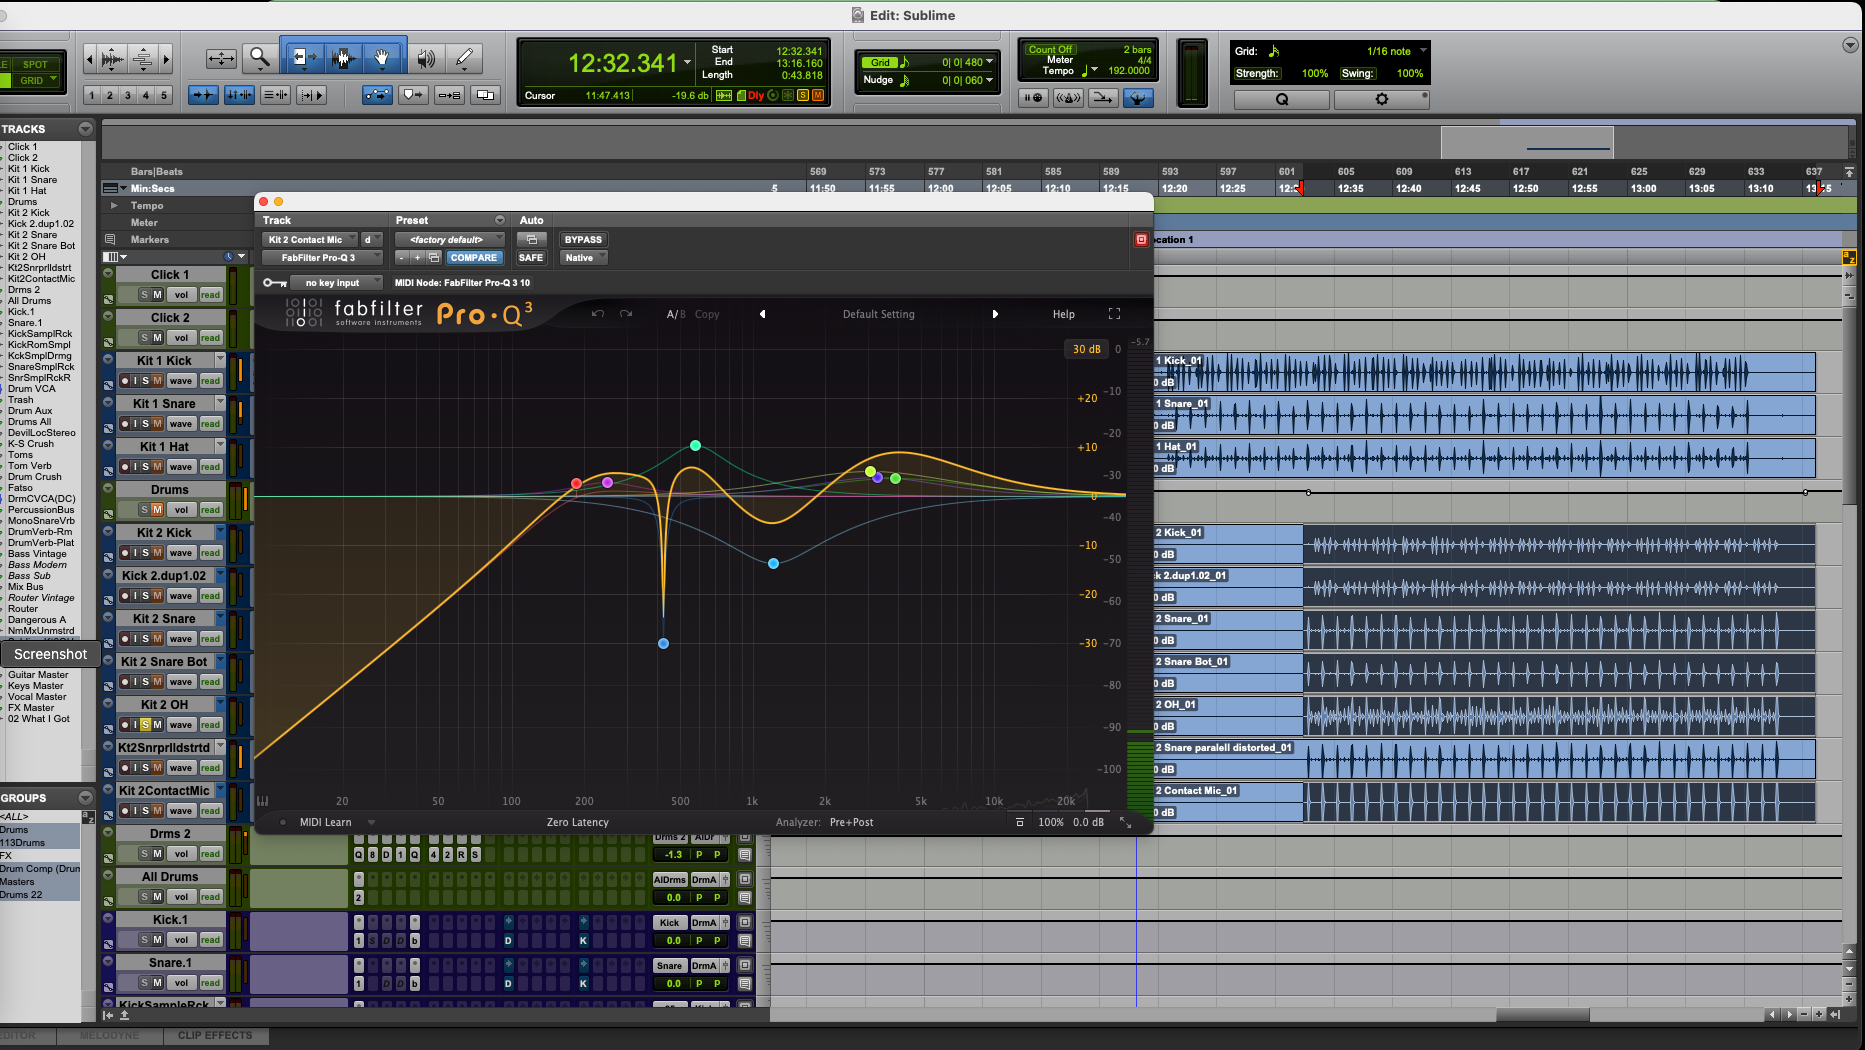Select zoom preset 5
The width and height of the screenshot is (1865, 1050).
(164, 95)
